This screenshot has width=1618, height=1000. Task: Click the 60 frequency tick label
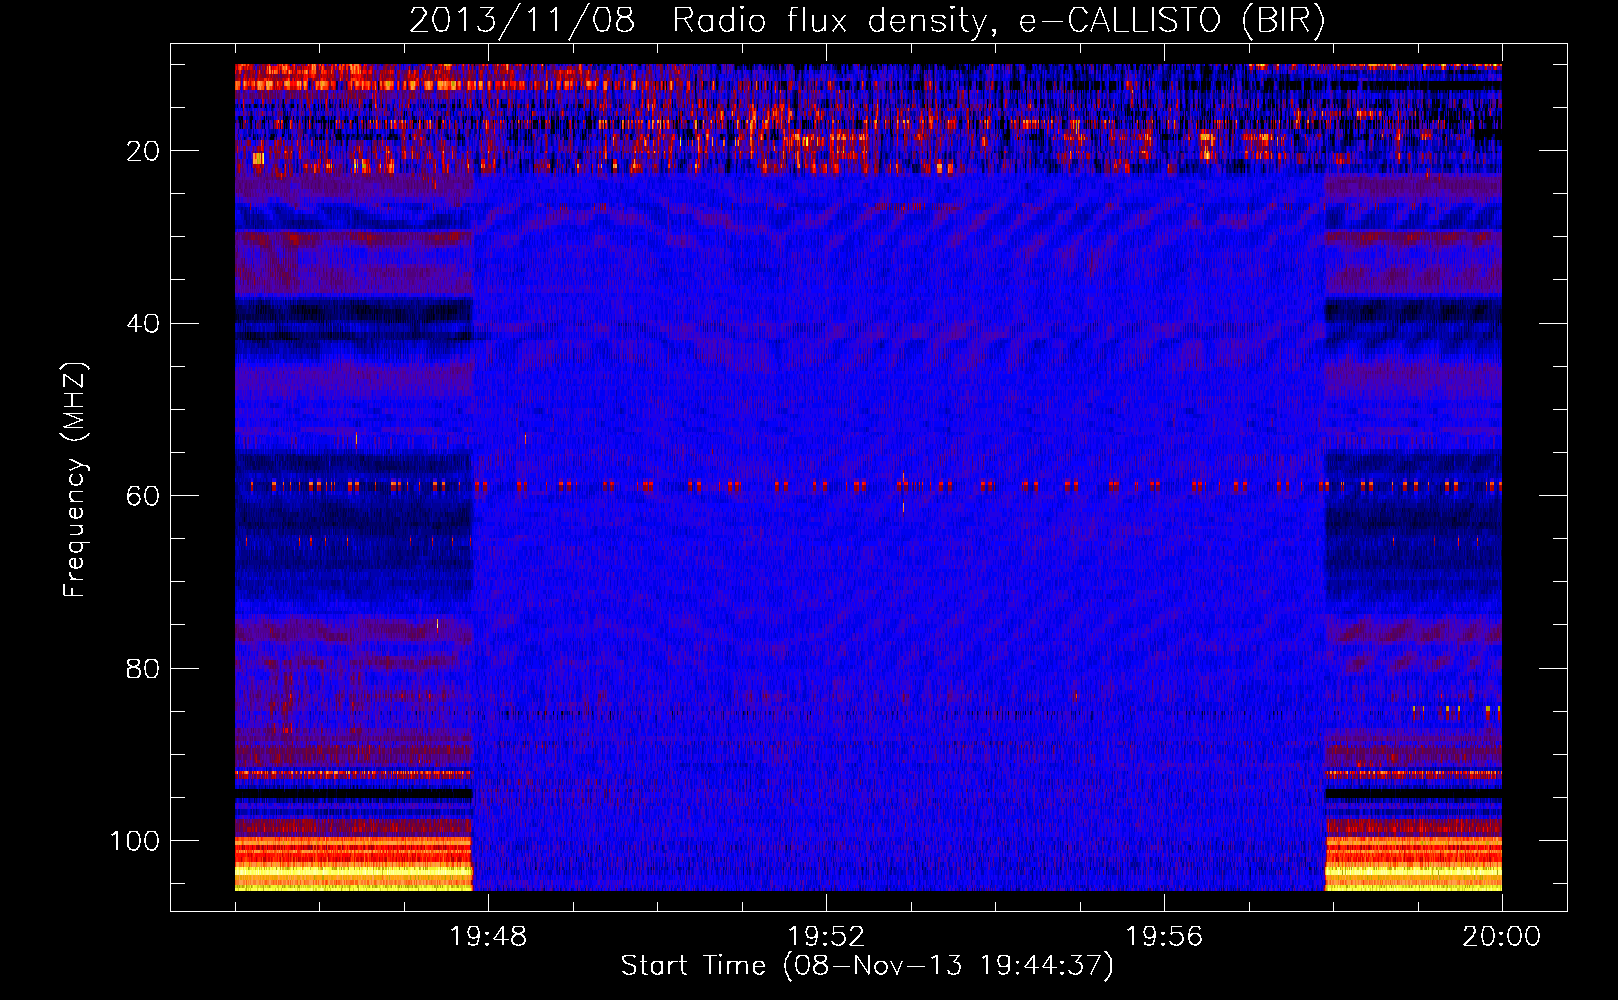tap(142, 496)
